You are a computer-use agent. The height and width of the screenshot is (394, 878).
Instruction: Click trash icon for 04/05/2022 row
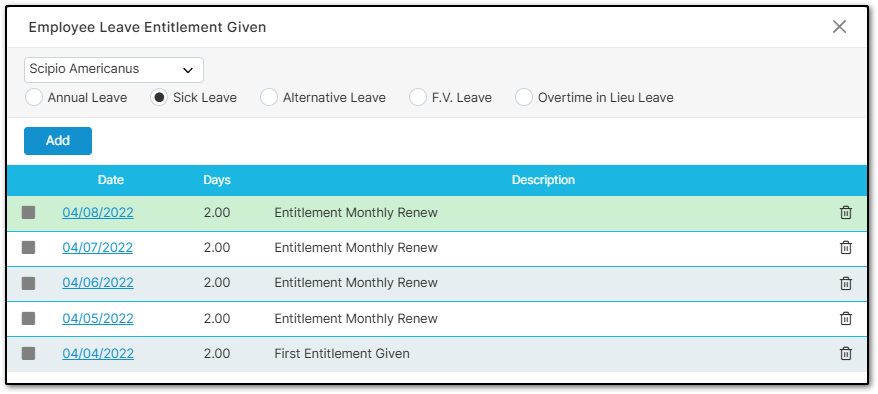[x=846, y=318]
